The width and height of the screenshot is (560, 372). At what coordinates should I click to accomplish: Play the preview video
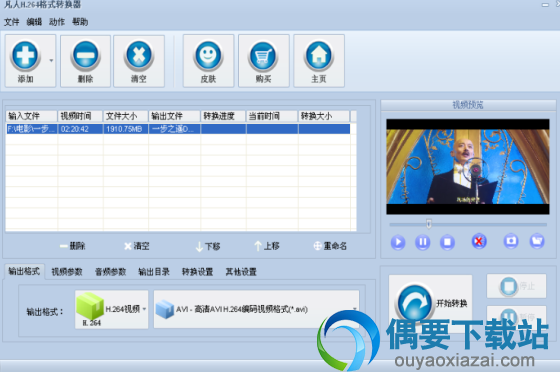click(x=398, y=242)
